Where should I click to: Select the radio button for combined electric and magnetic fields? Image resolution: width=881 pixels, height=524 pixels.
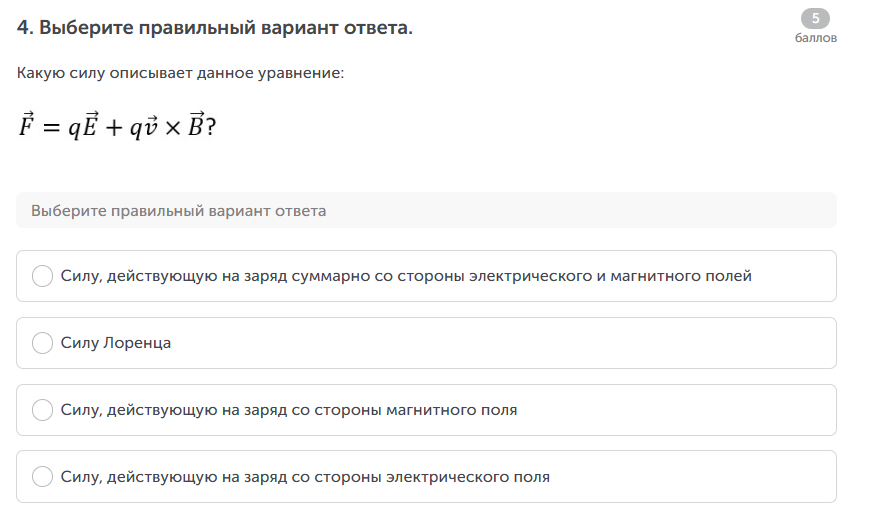43,276
